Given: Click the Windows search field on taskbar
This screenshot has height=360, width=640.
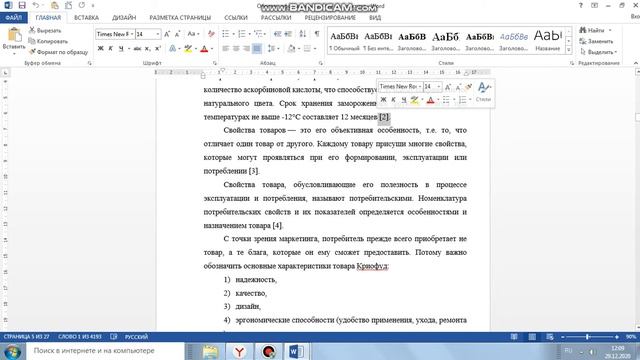Looking at the screenshot, I should [105, 351].
